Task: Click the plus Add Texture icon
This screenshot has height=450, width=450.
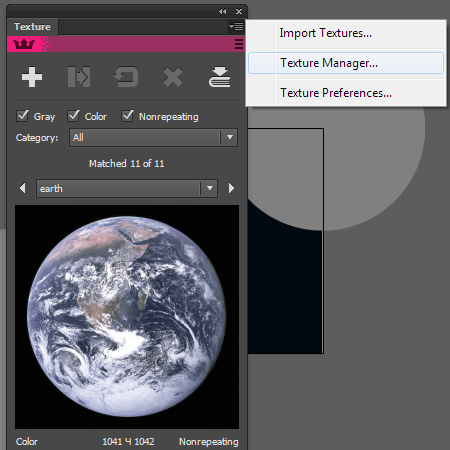Action: pyautogui.click(x=32, y=77)
